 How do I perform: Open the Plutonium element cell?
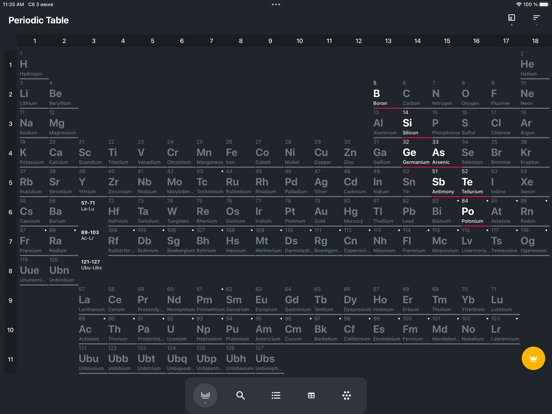(240, 330)
